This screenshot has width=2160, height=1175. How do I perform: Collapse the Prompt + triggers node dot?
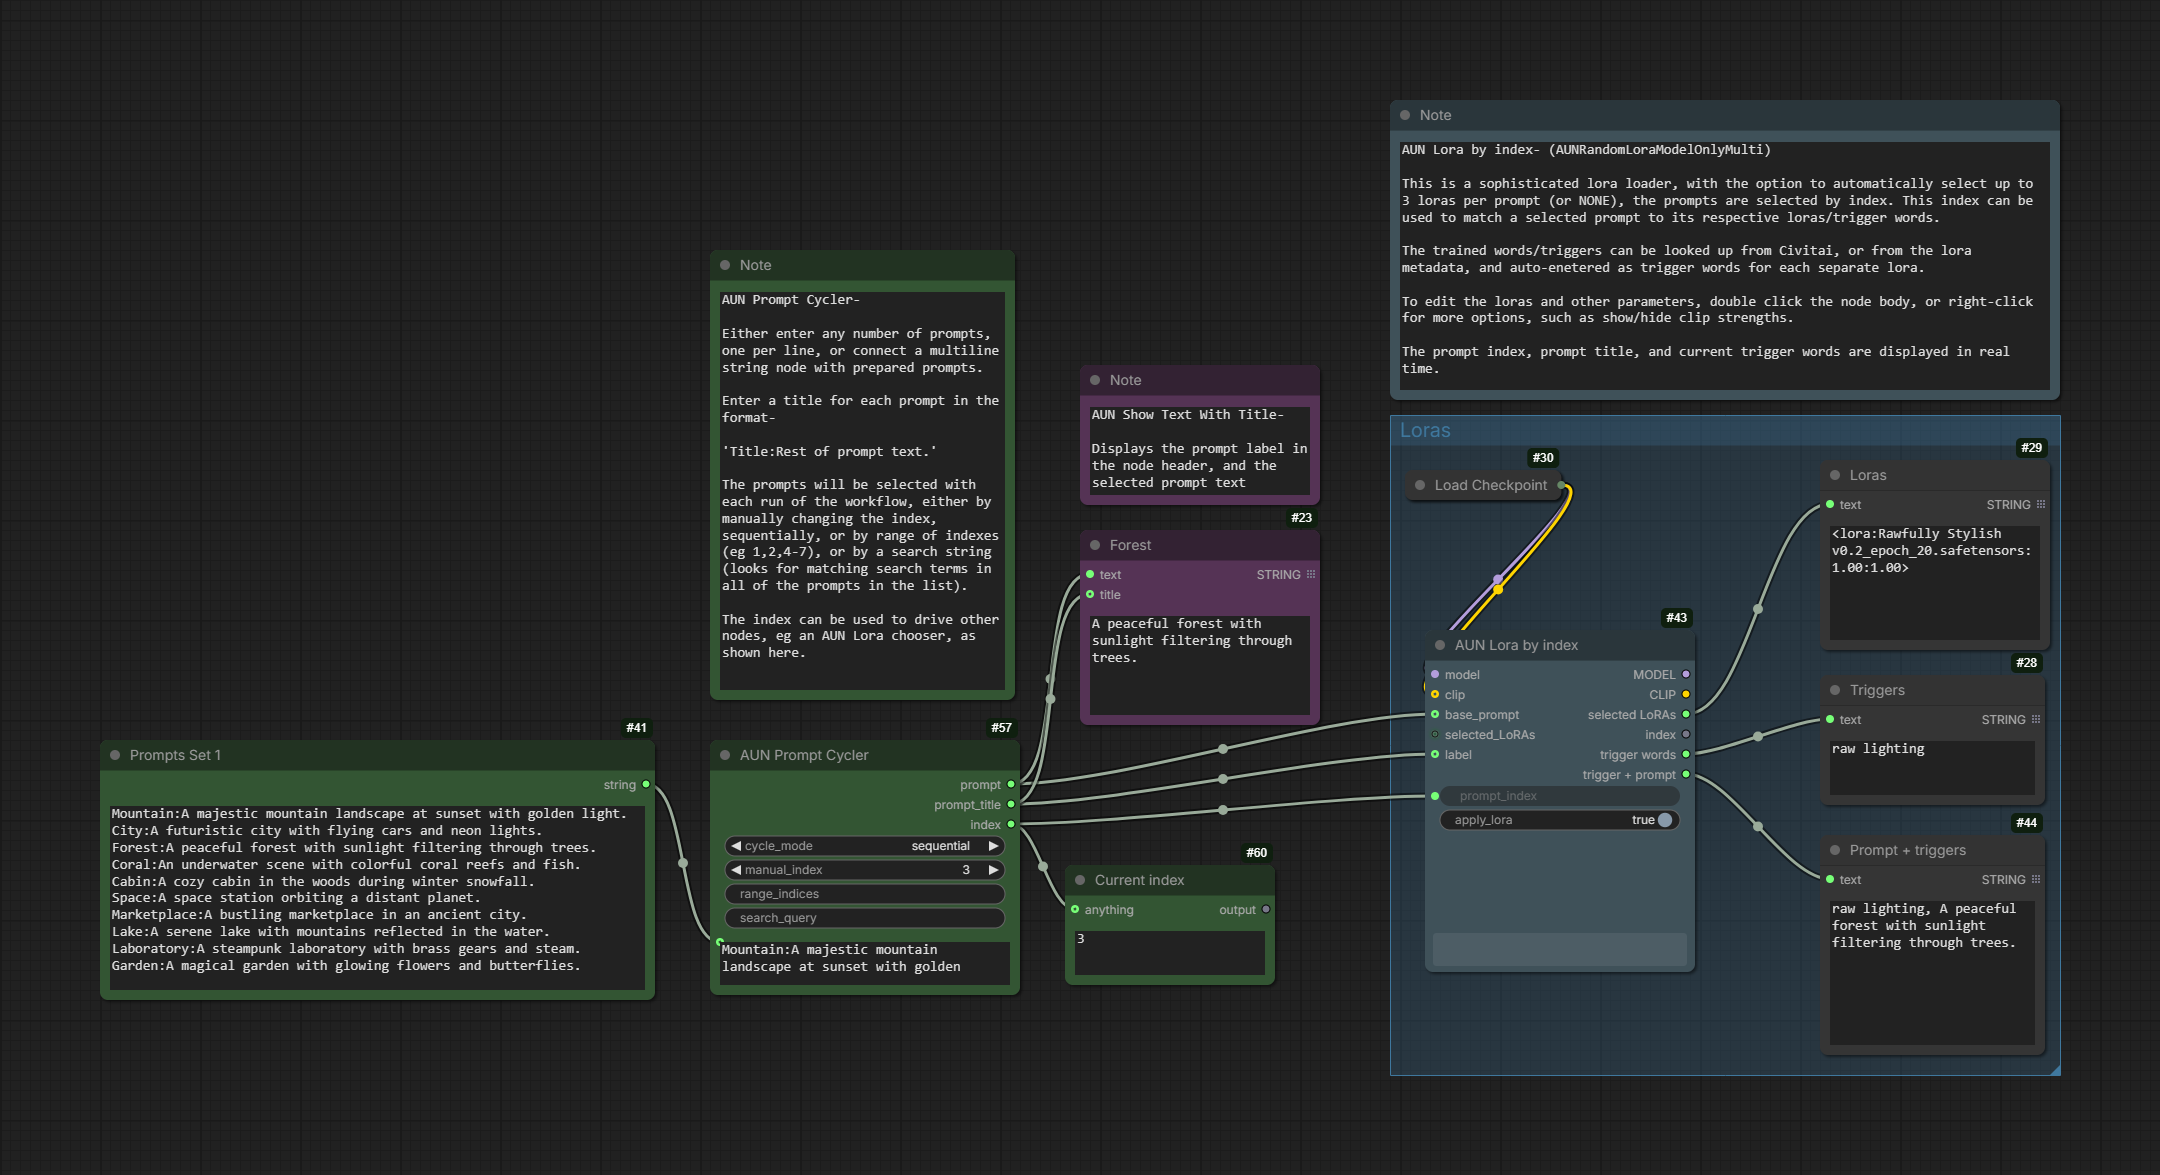pyautogui.click(x=1835, y=850)
